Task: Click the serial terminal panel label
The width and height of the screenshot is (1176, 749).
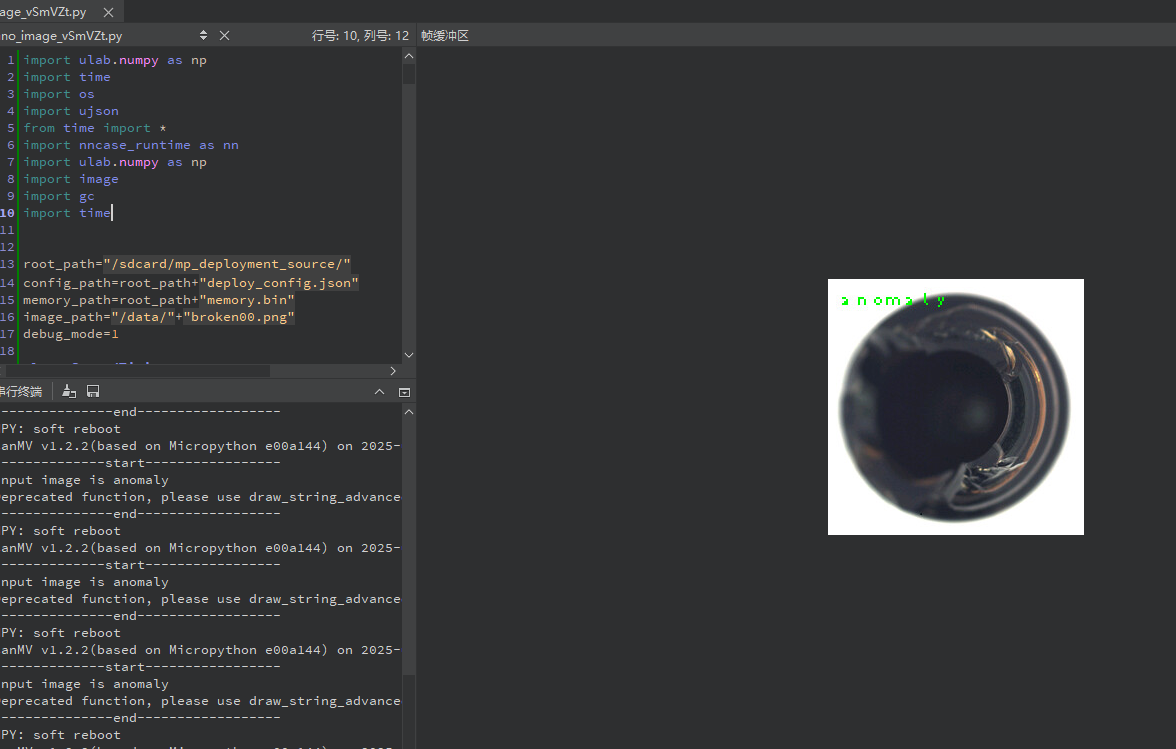Action: [x=22, y=392]
